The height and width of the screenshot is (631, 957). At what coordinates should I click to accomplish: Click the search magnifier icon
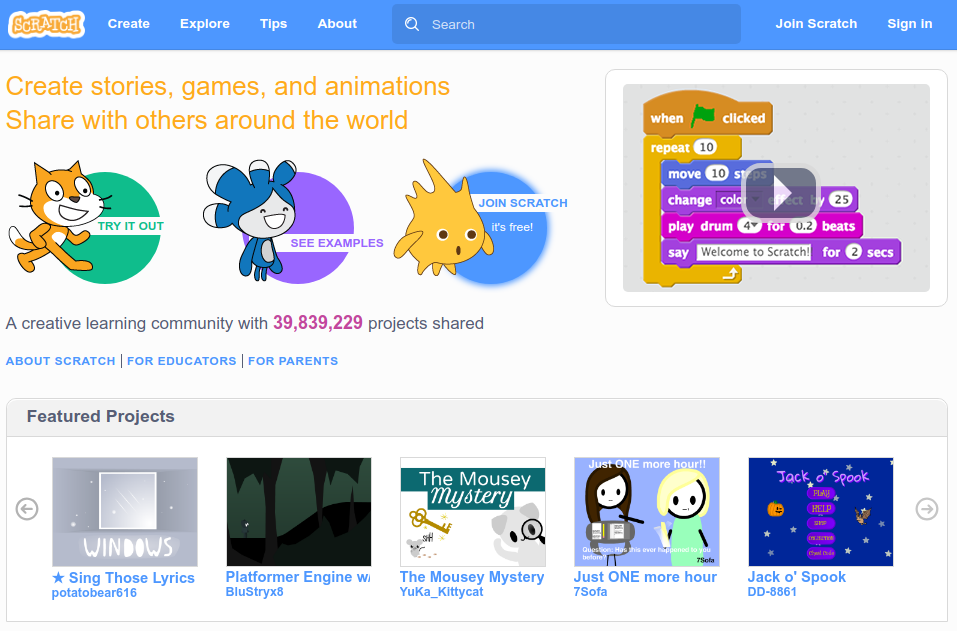coord(412,24)
